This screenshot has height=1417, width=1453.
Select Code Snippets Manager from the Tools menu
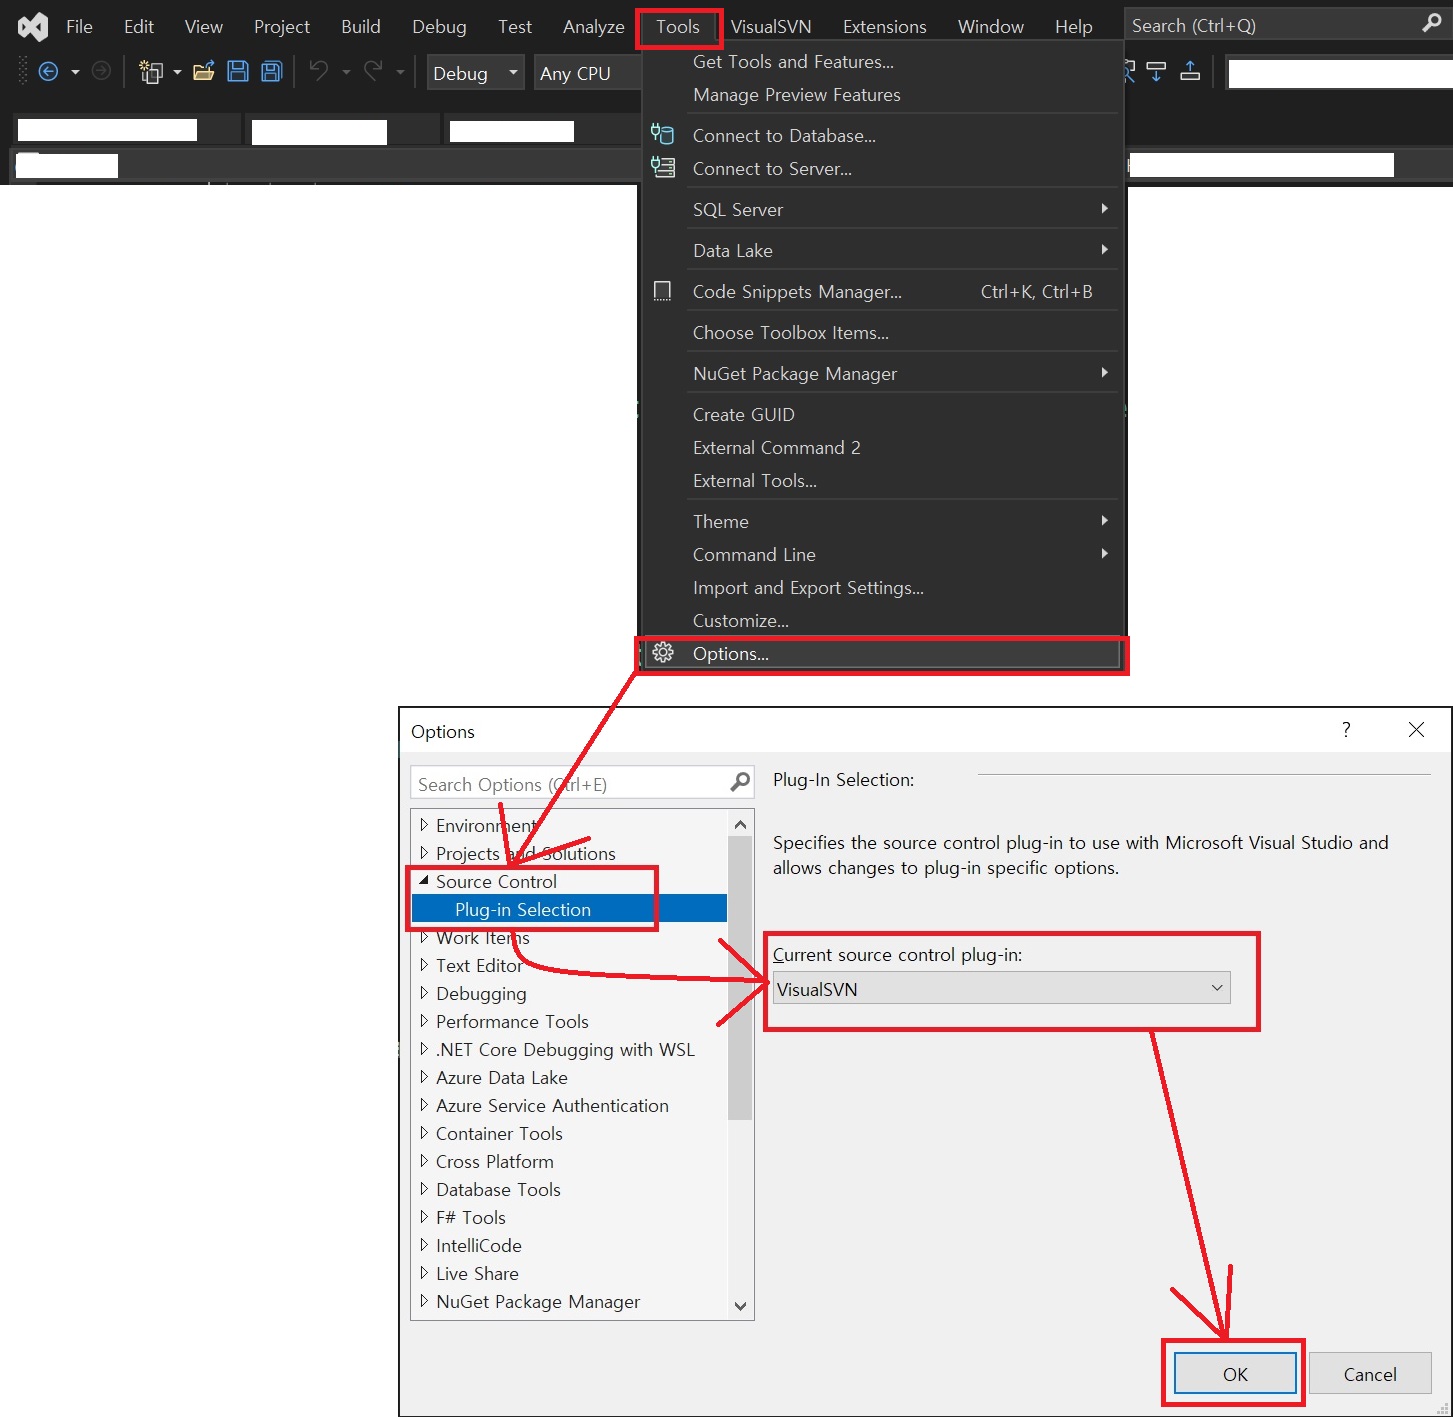tap(796, 291)
